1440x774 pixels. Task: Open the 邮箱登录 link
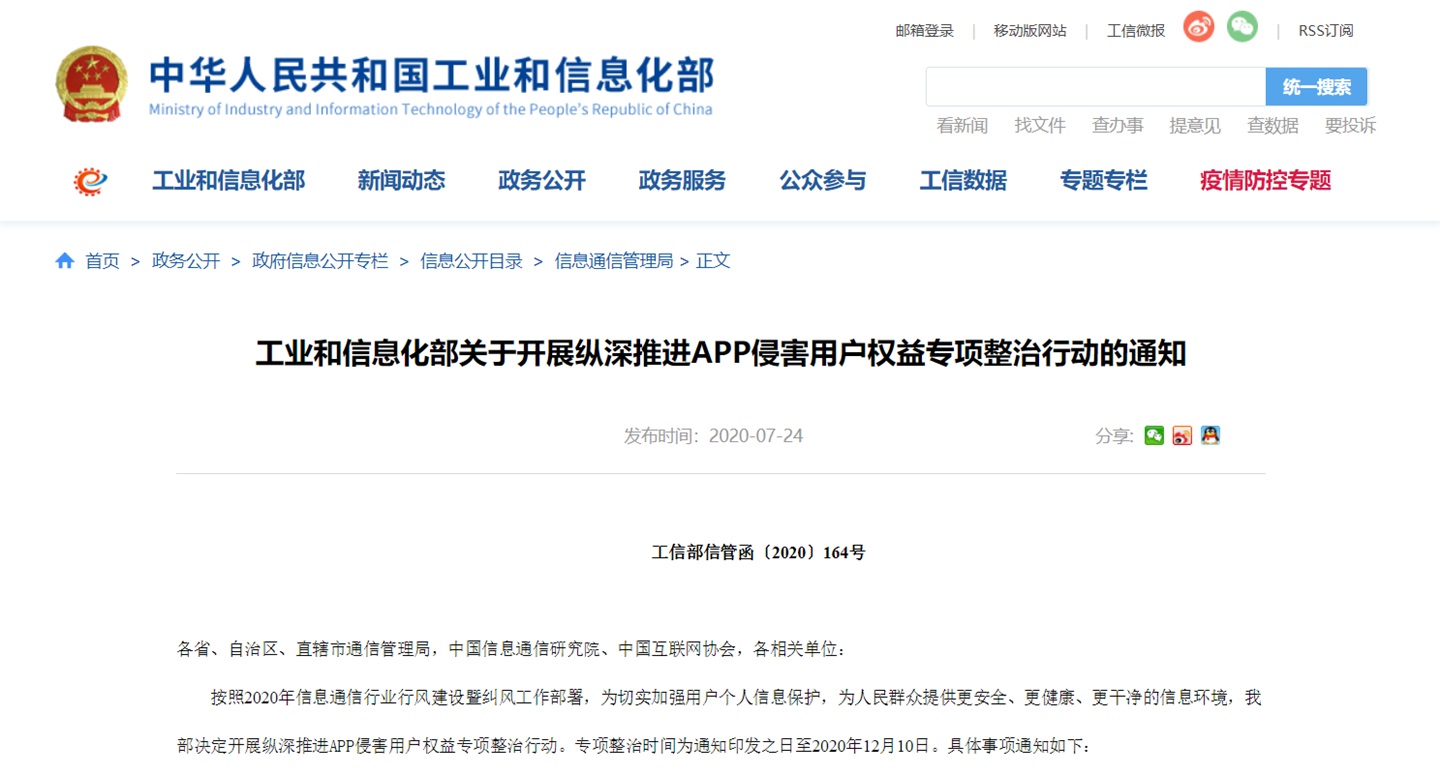(x=924, y=31)
